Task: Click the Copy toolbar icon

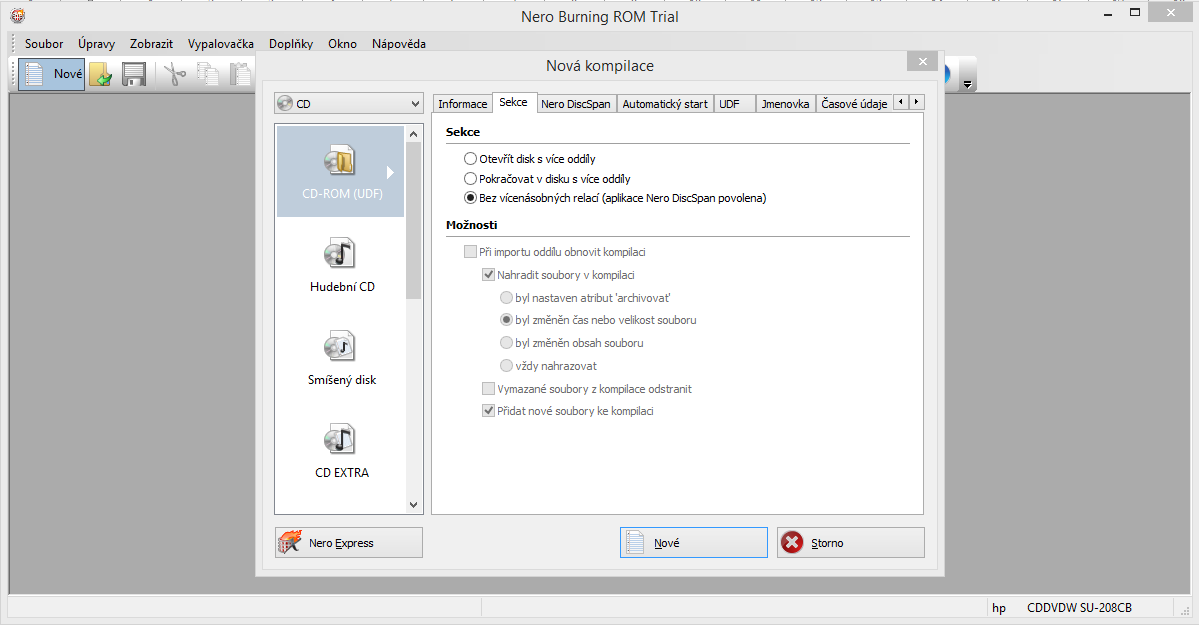Action: [x=208, y=74]
